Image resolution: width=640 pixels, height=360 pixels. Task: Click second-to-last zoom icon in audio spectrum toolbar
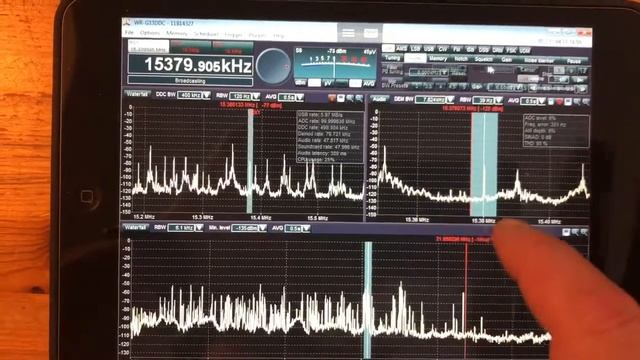(x=577, y=102)
